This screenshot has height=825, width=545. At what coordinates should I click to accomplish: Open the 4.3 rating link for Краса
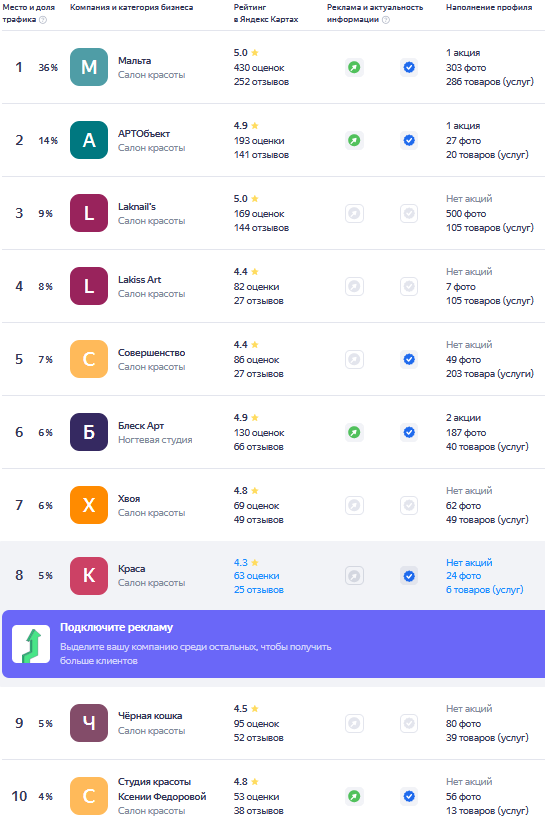click(246, 562)
